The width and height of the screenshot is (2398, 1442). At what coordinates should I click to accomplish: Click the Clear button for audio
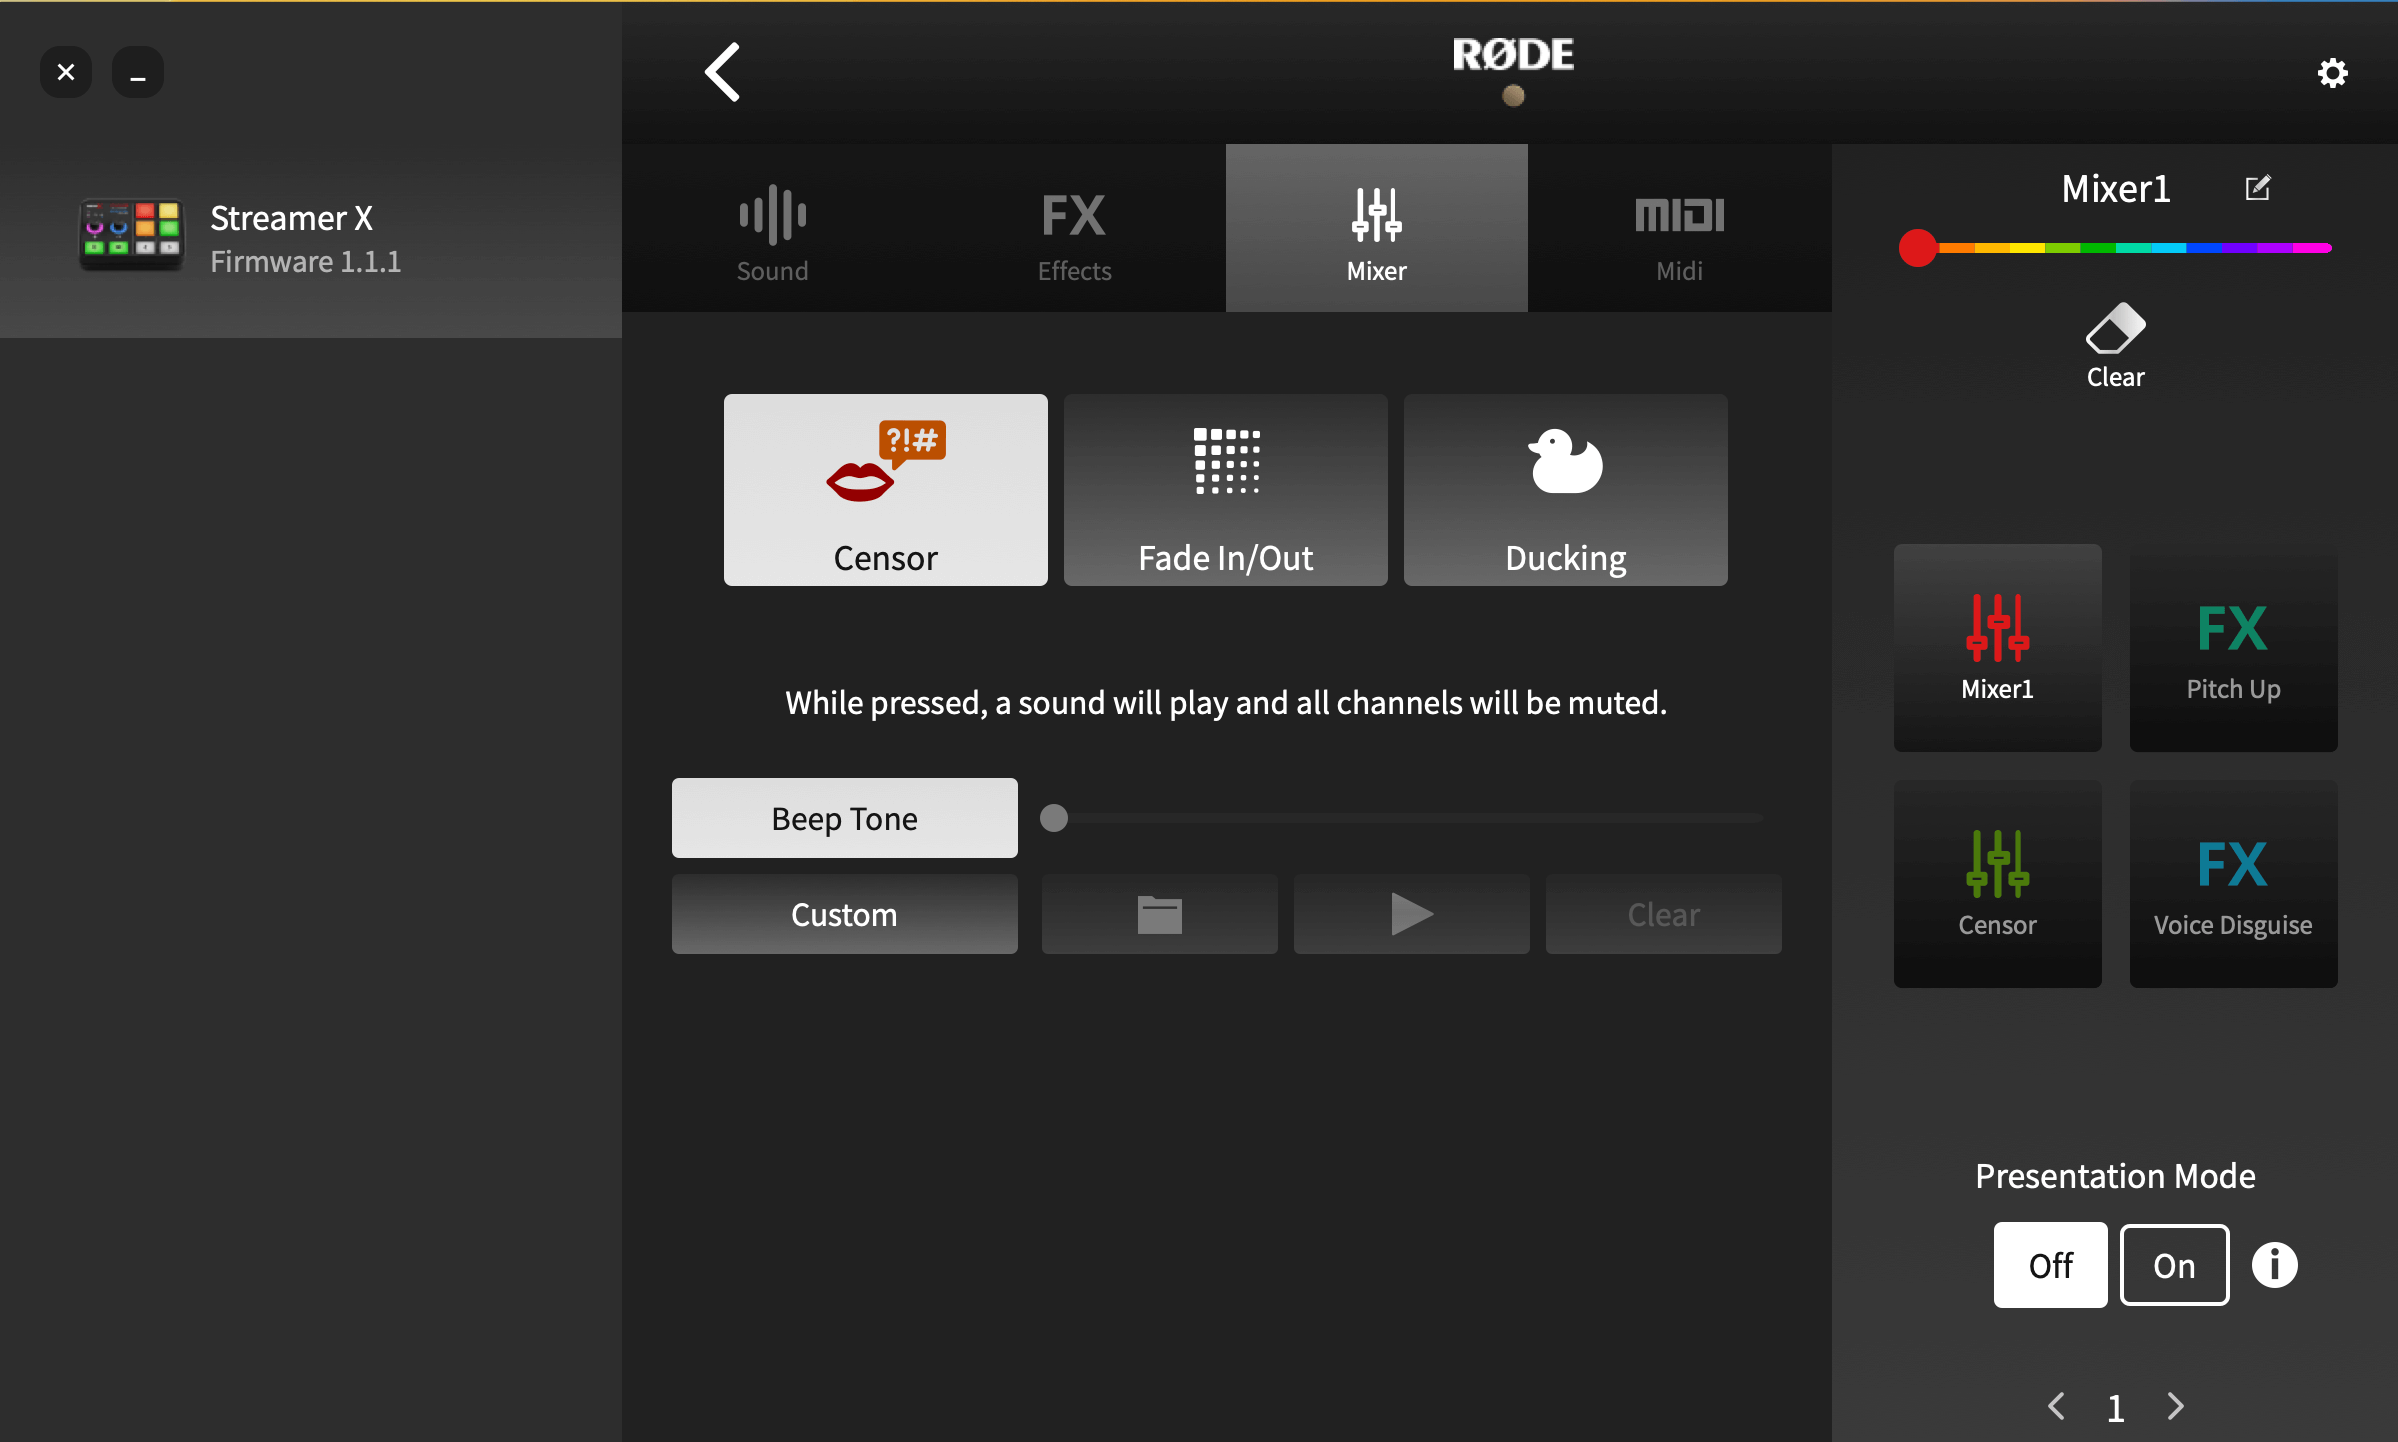[1661, 913]
